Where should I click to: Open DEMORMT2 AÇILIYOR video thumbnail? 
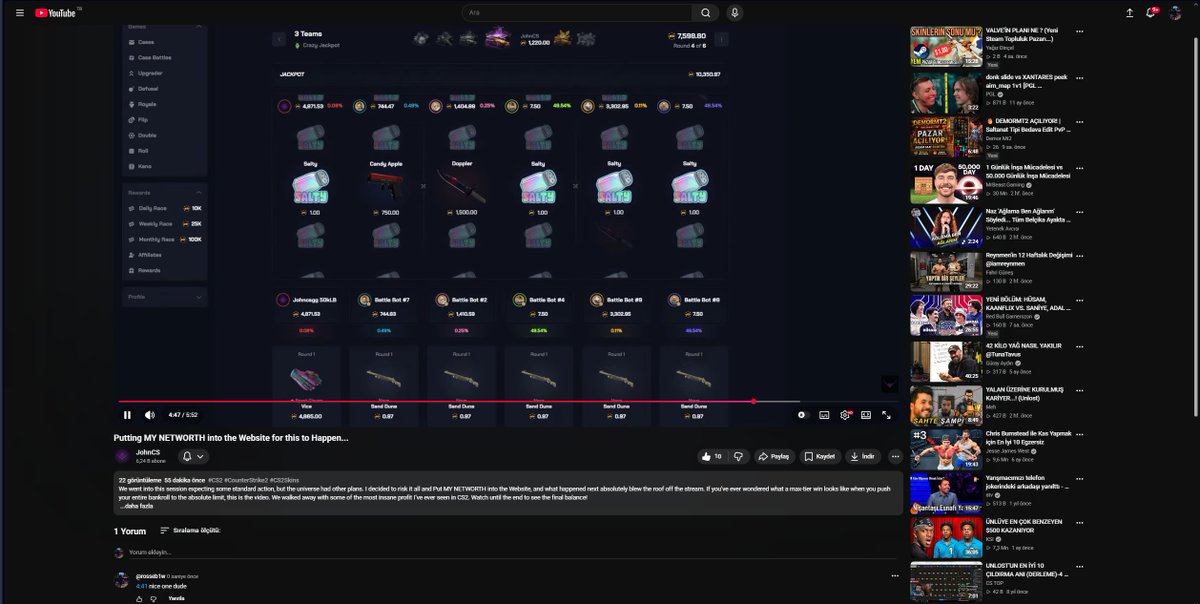click(x=945, y=137)
